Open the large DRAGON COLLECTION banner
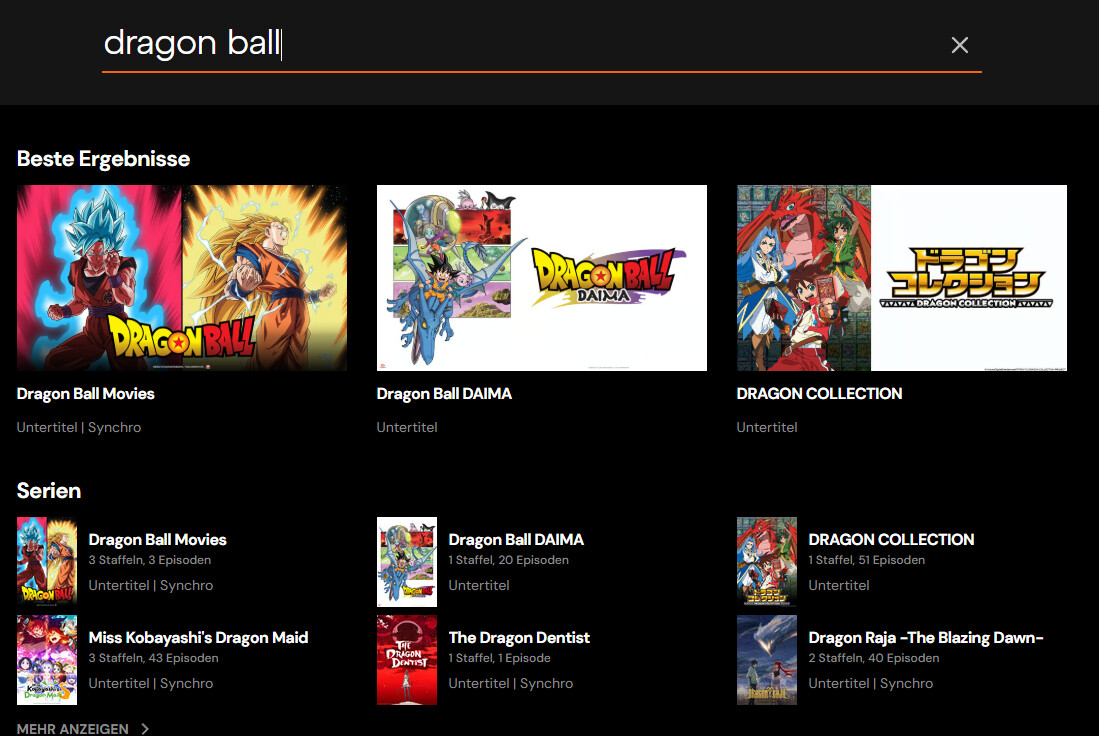1099x736 pixels. (x=901, y=278)
